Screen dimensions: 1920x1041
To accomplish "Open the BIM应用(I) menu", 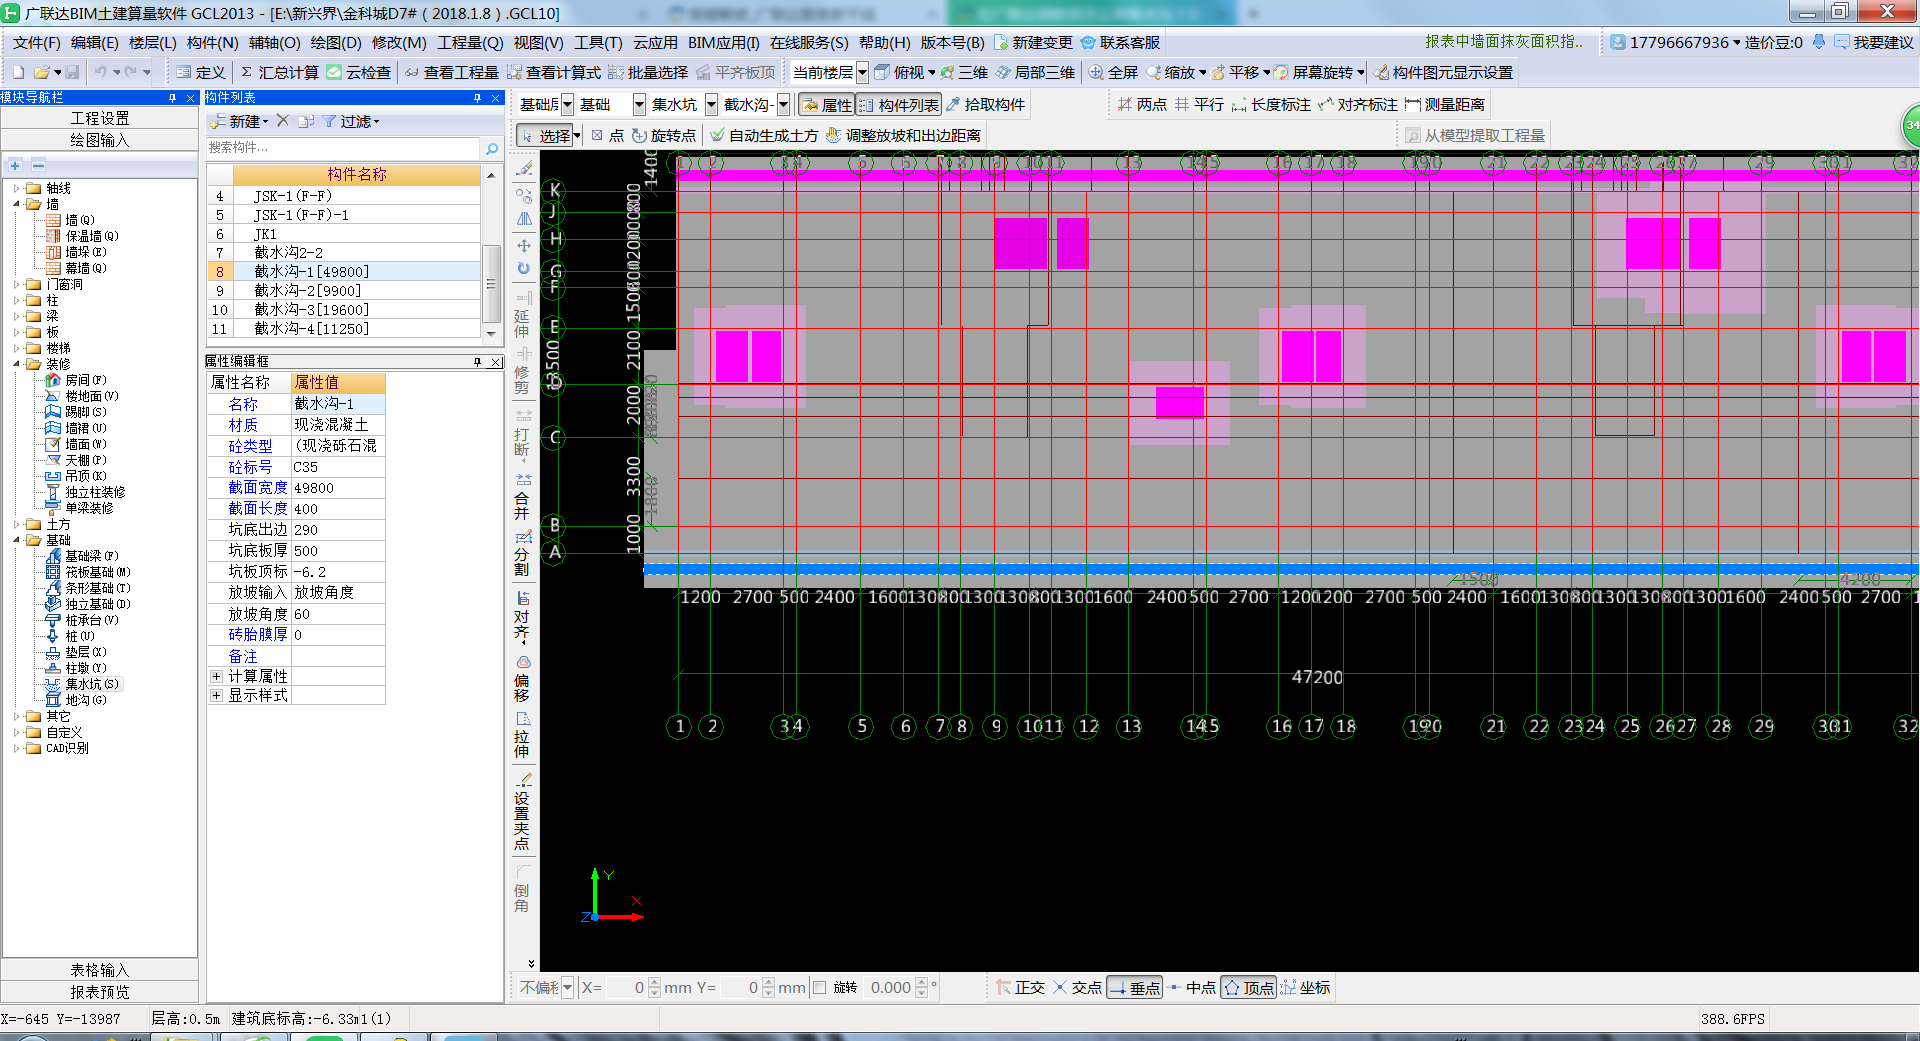I will coord(723,42).
